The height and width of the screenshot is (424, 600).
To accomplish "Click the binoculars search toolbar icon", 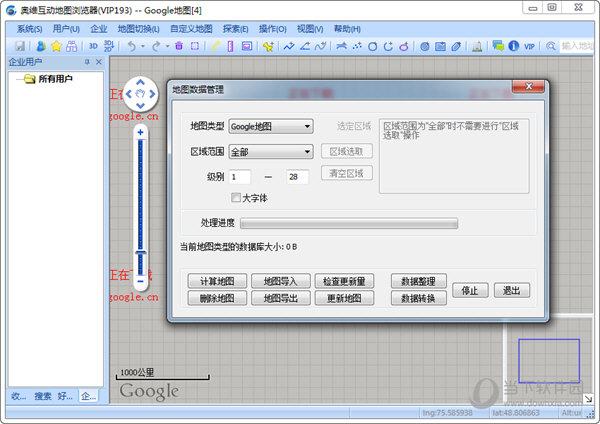I will [72, 46].
